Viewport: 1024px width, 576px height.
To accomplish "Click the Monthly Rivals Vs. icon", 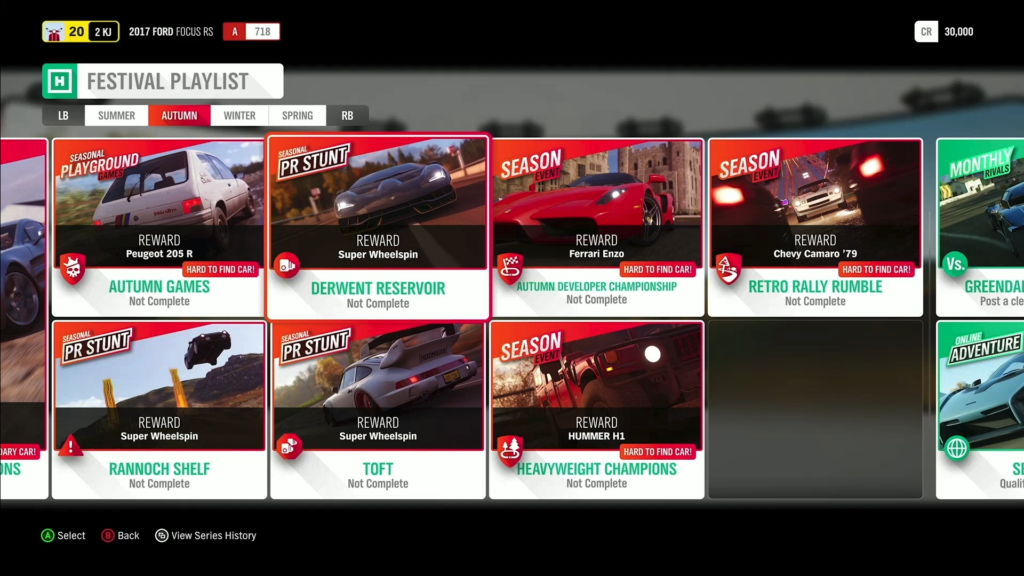I will [955, 264].
